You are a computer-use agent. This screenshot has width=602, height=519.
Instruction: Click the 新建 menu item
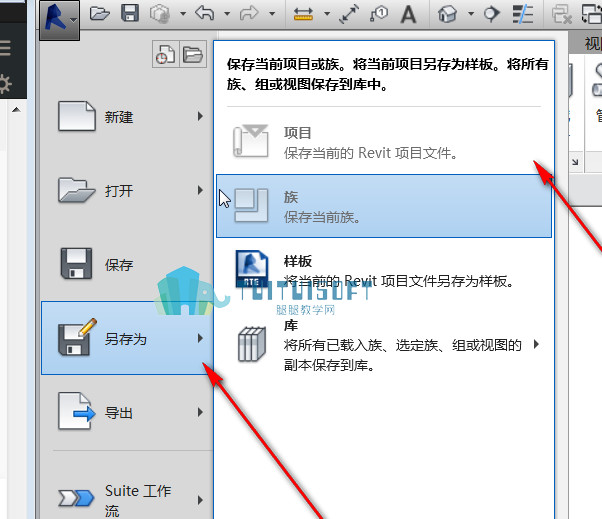tap(127, 116)
